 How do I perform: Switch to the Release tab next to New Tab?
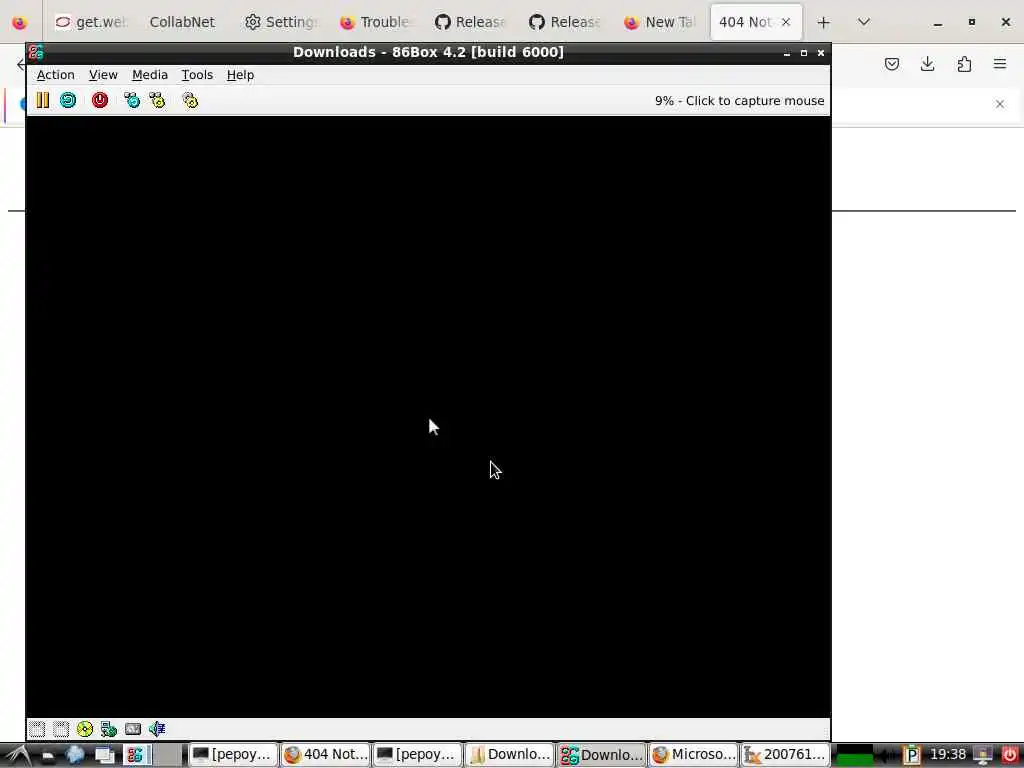[564, 22]
